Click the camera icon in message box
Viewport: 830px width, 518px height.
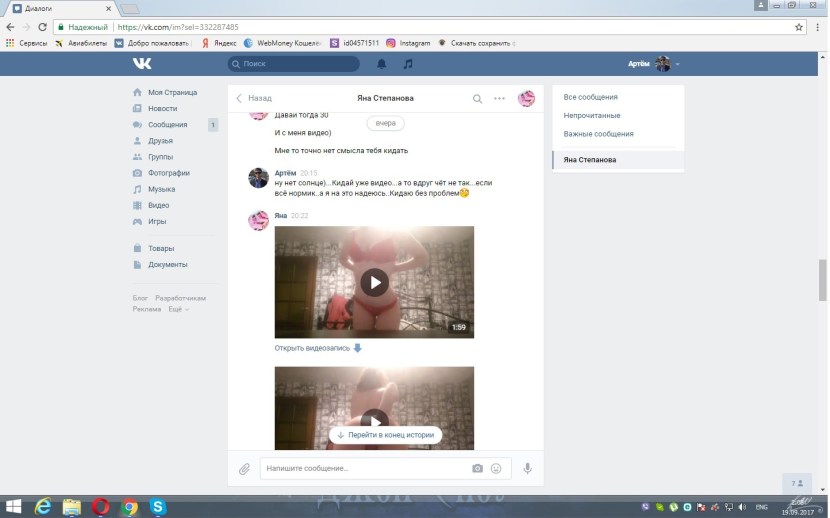477,468
